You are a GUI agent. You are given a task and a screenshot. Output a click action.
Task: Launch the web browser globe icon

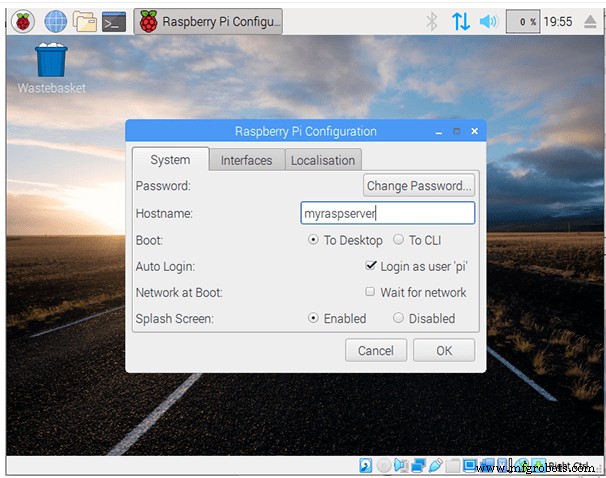coord(55,21)
